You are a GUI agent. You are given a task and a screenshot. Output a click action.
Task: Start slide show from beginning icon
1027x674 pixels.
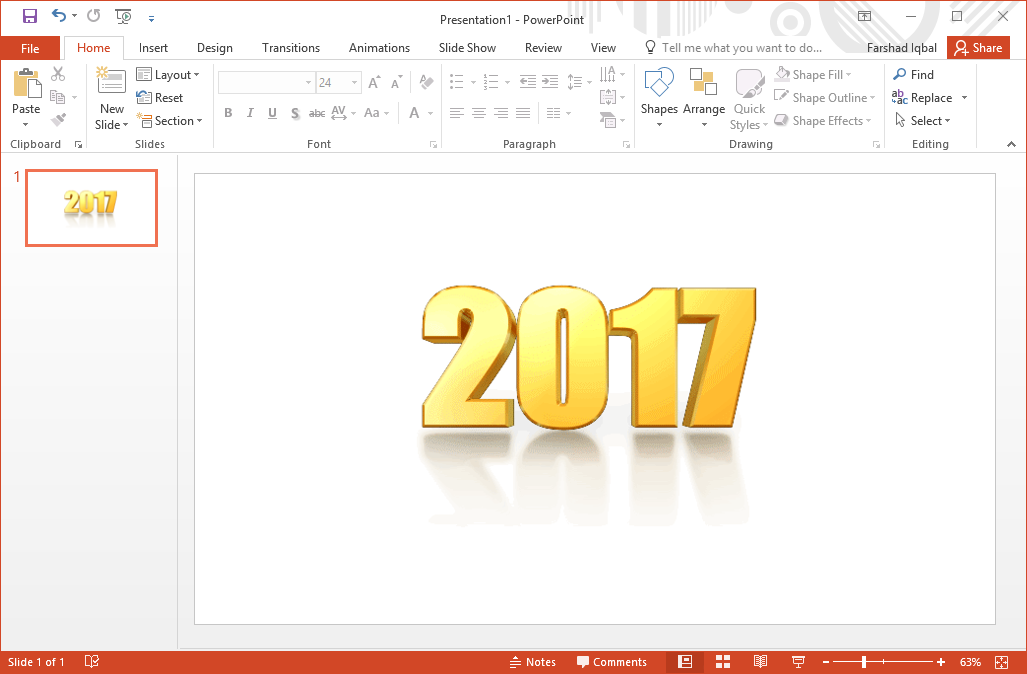point(122,16)
